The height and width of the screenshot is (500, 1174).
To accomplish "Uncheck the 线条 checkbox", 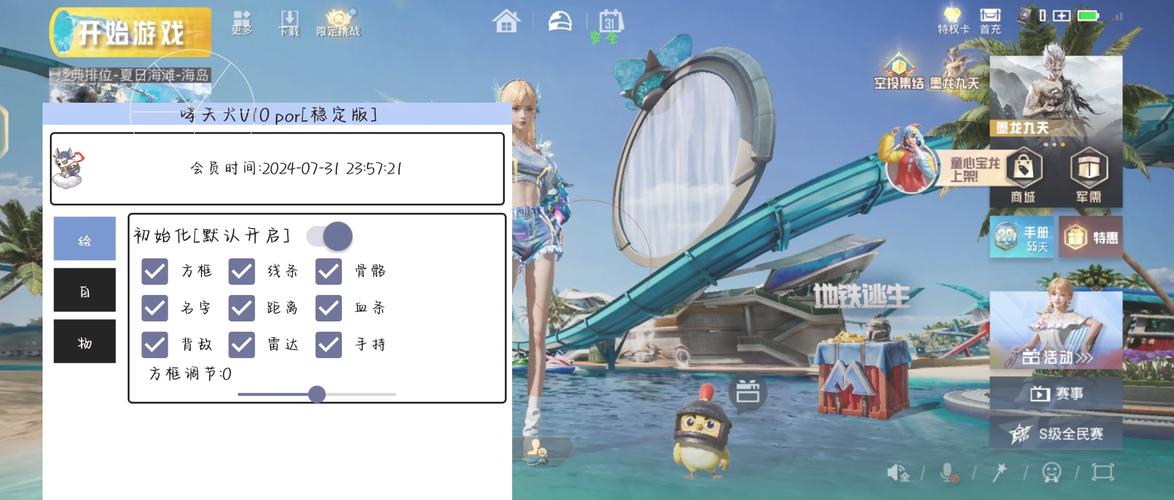I will tap(242, 272).
